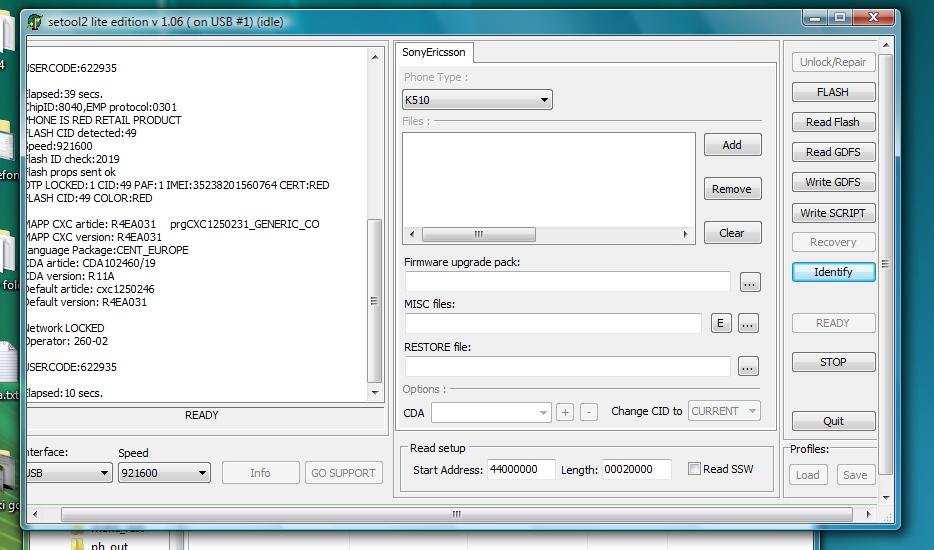Click the RESTORE file input field

568,366
